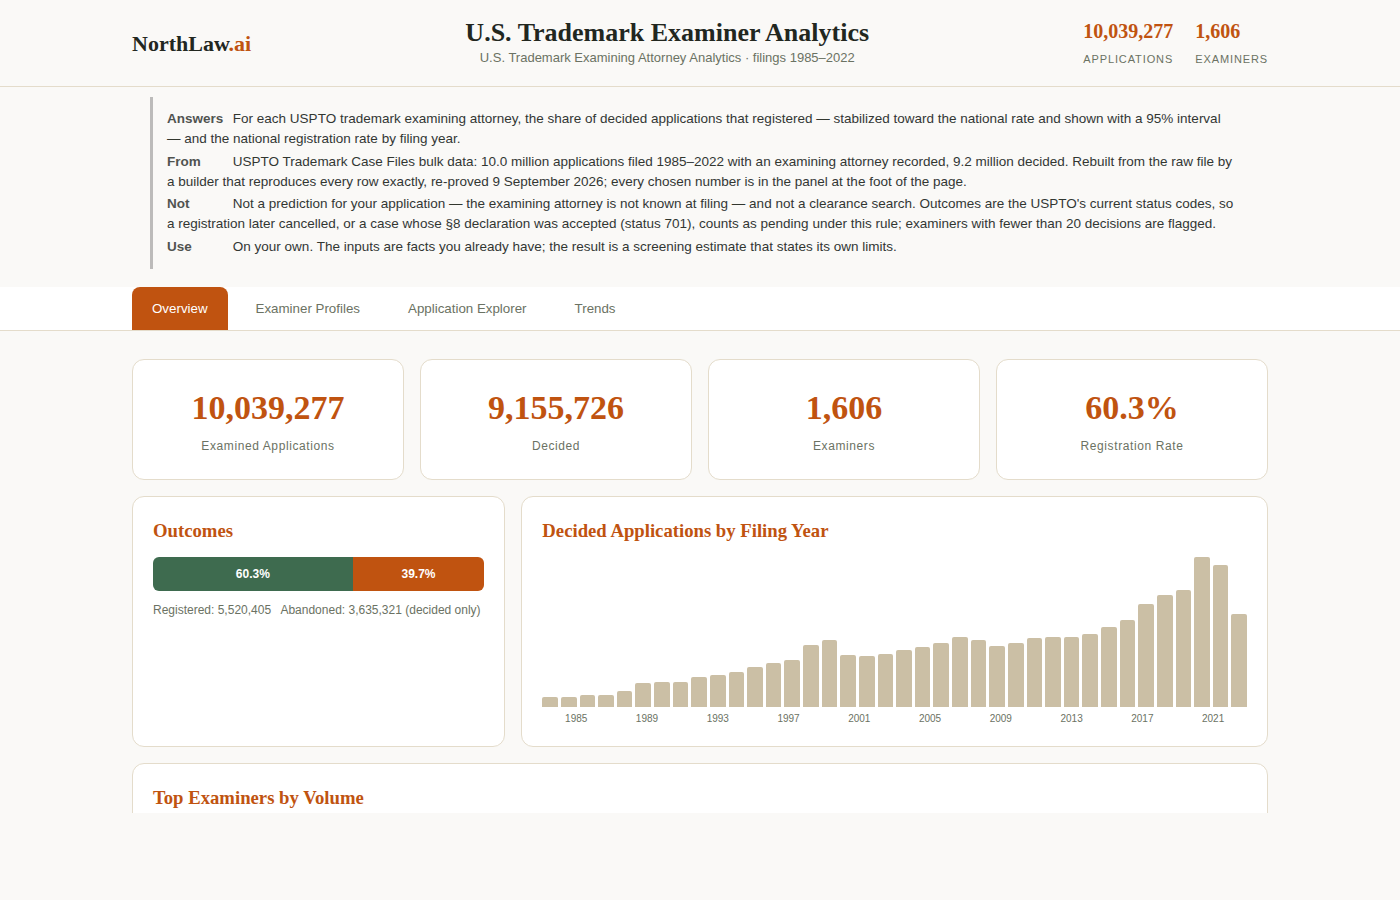Select the green 60.3% registered bar segment

[253, 574]
